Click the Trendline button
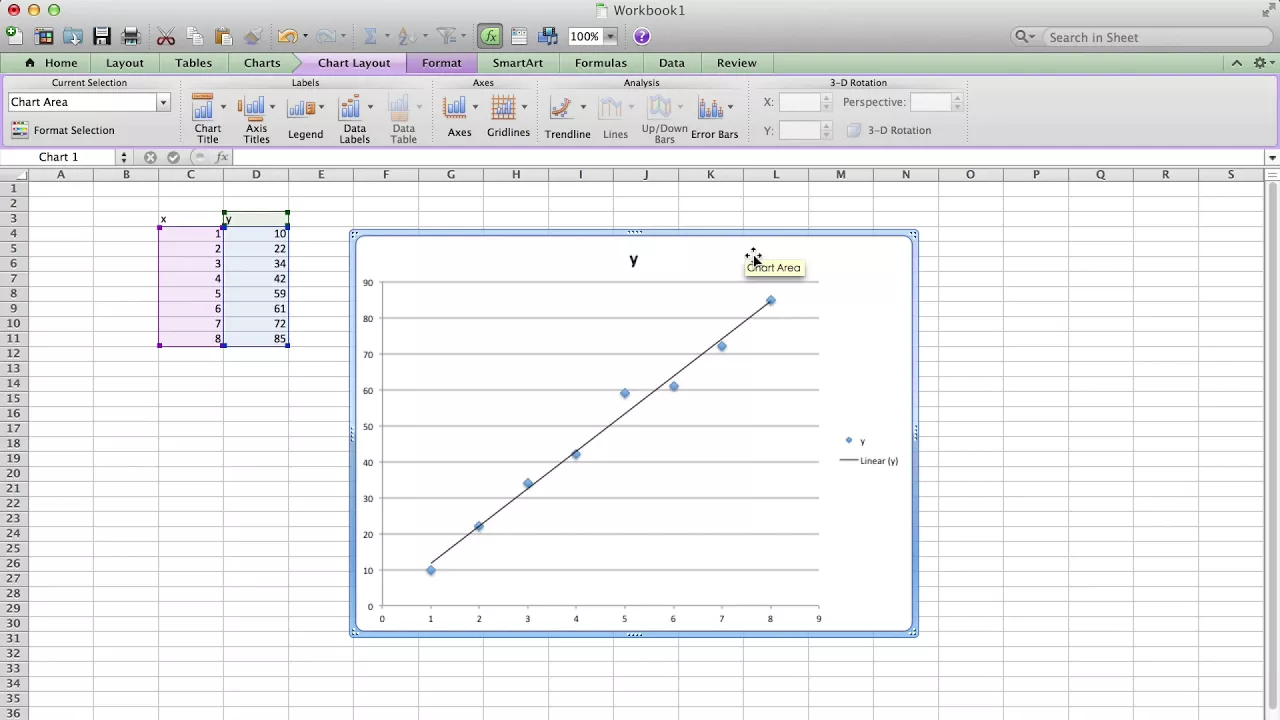 click(x=567, y=118)
